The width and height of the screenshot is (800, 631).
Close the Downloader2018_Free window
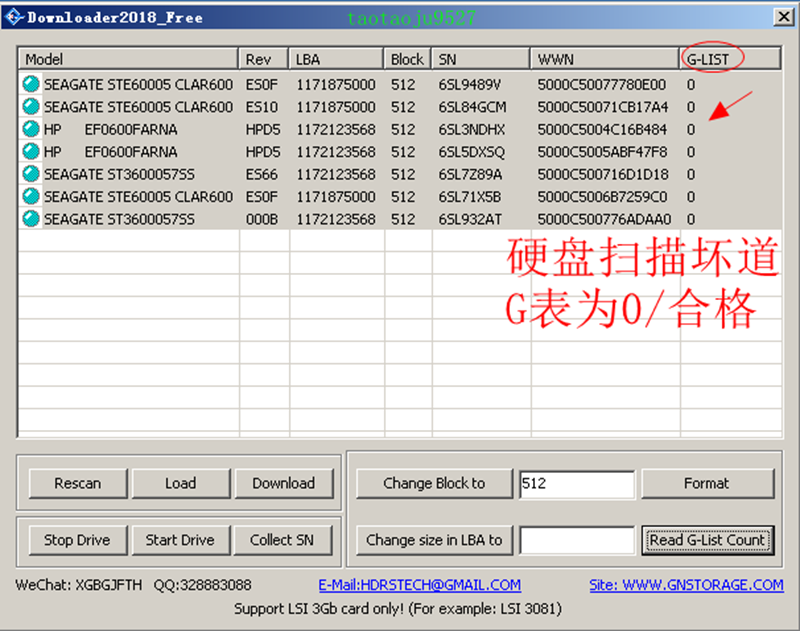tap(784, 17)
